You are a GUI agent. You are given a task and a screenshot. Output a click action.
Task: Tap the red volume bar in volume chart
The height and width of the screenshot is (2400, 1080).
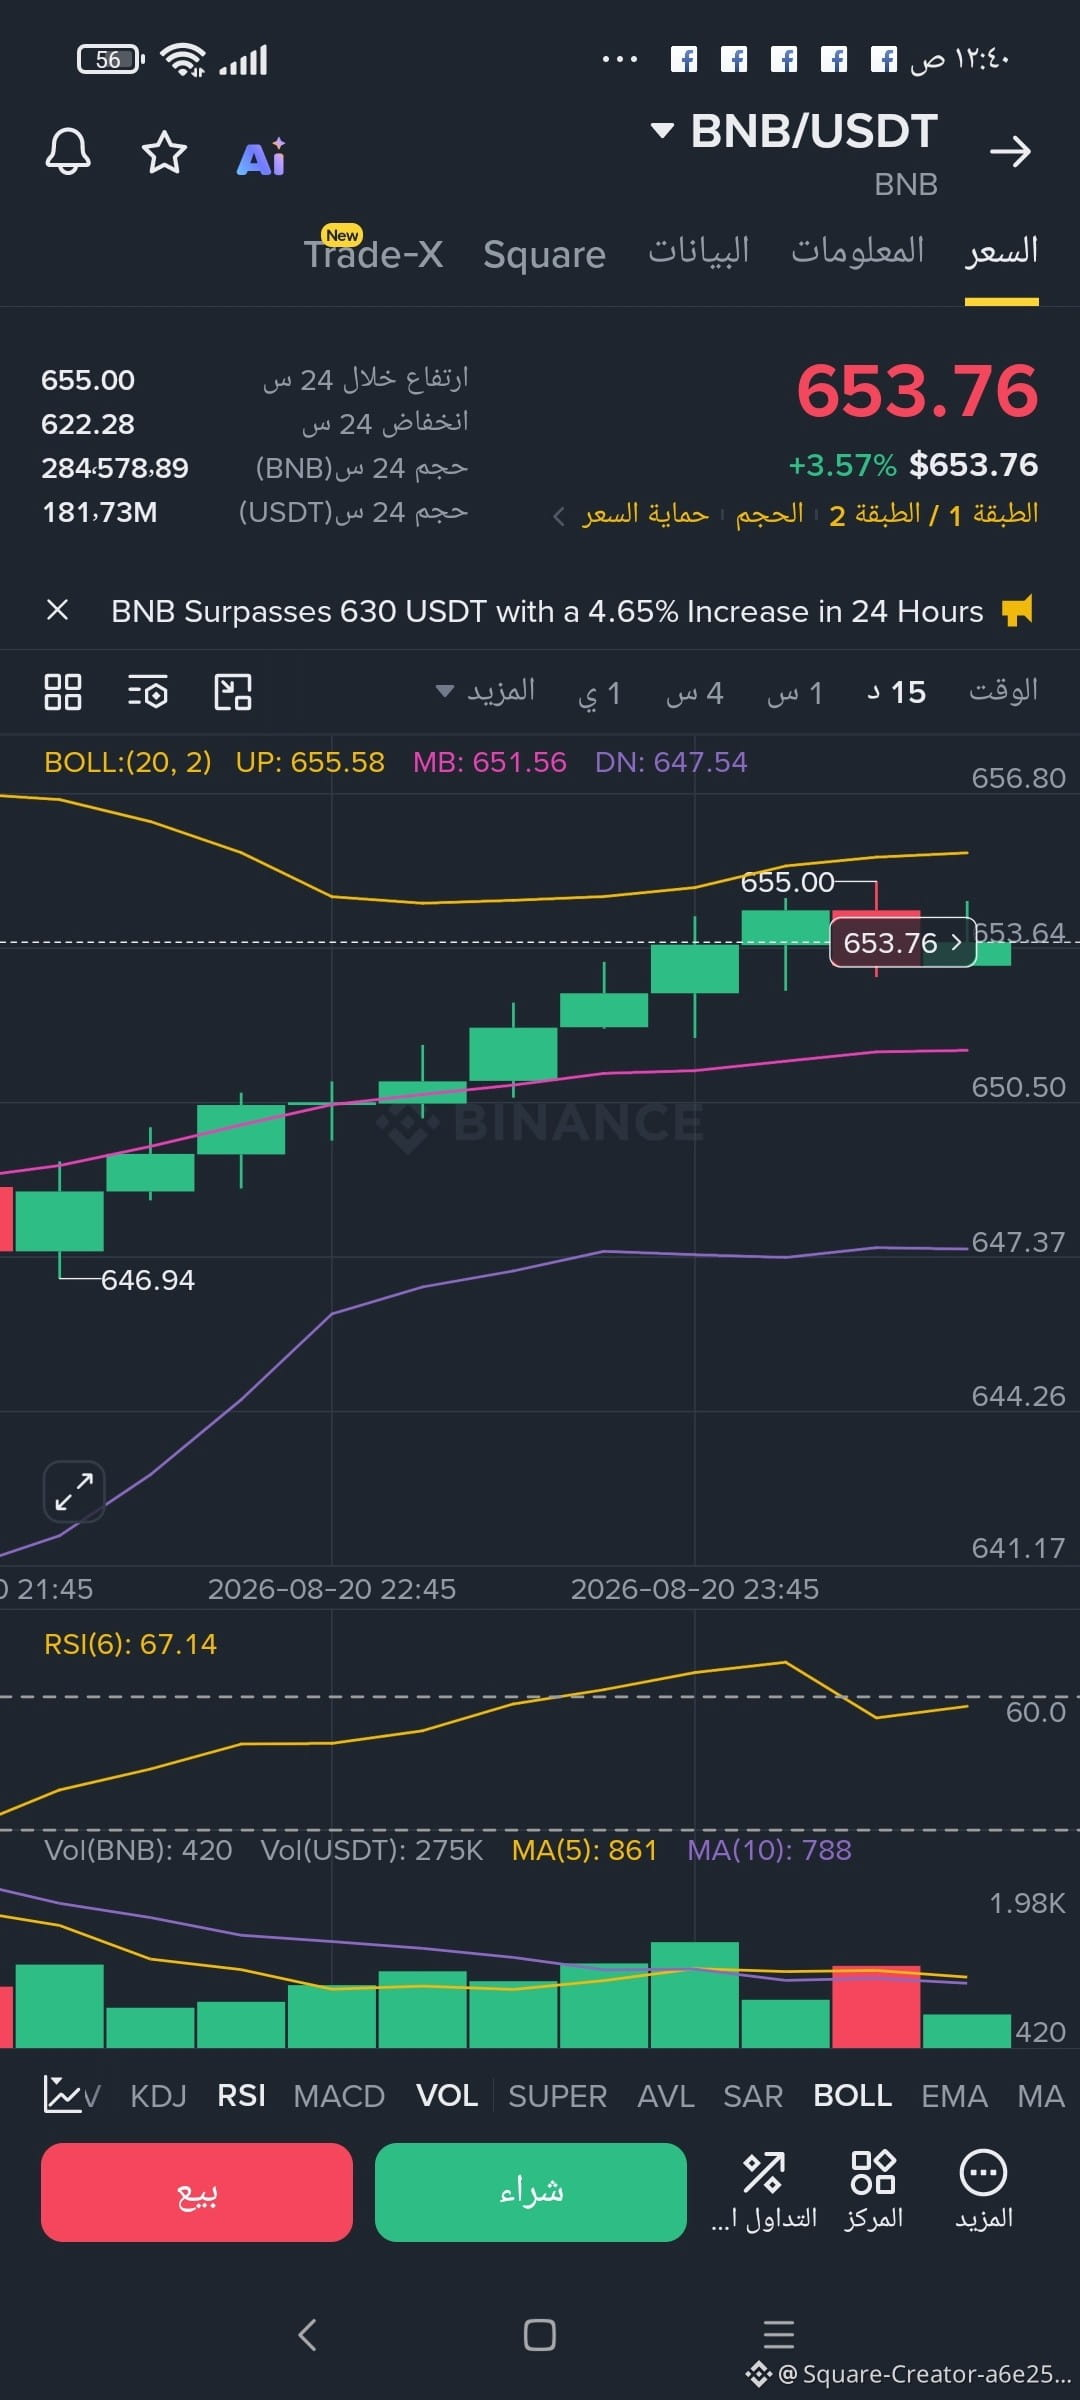tap(876, 2007)
